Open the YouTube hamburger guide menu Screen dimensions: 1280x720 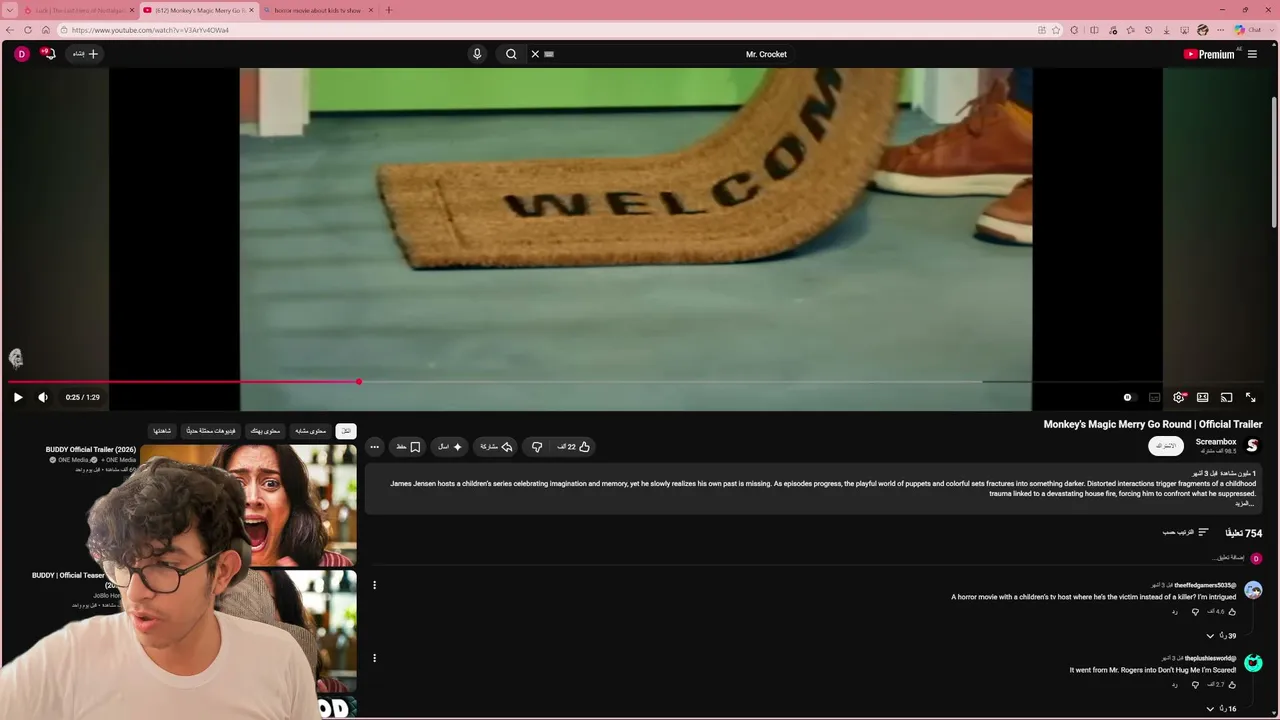pos(1252,54)
